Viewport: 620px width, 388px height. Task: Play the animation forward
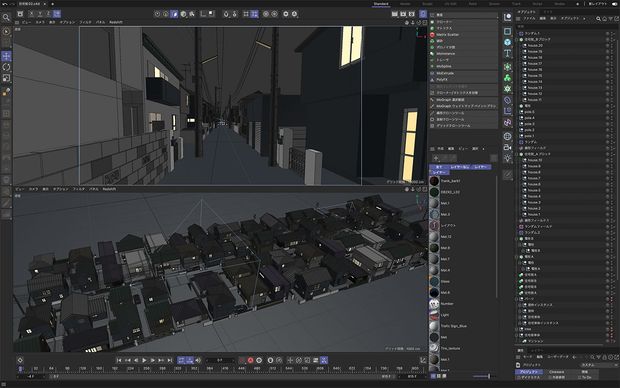(144, 360)
